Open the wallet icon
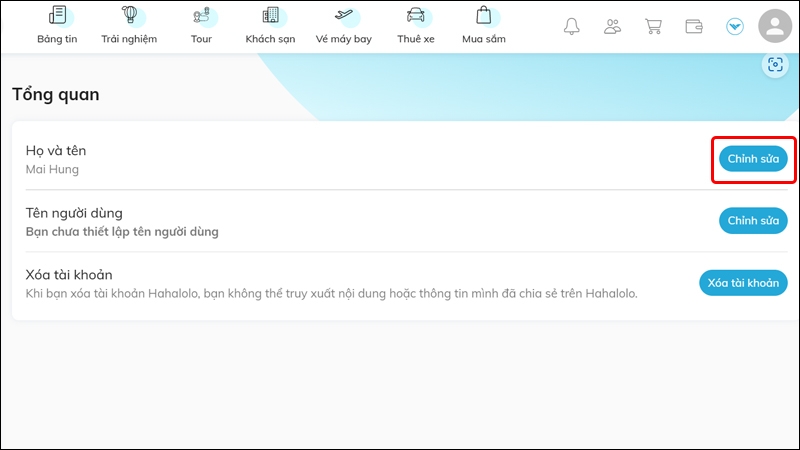Screen dimensions: 800x450 pyautogui.click(x=694, y=26)
